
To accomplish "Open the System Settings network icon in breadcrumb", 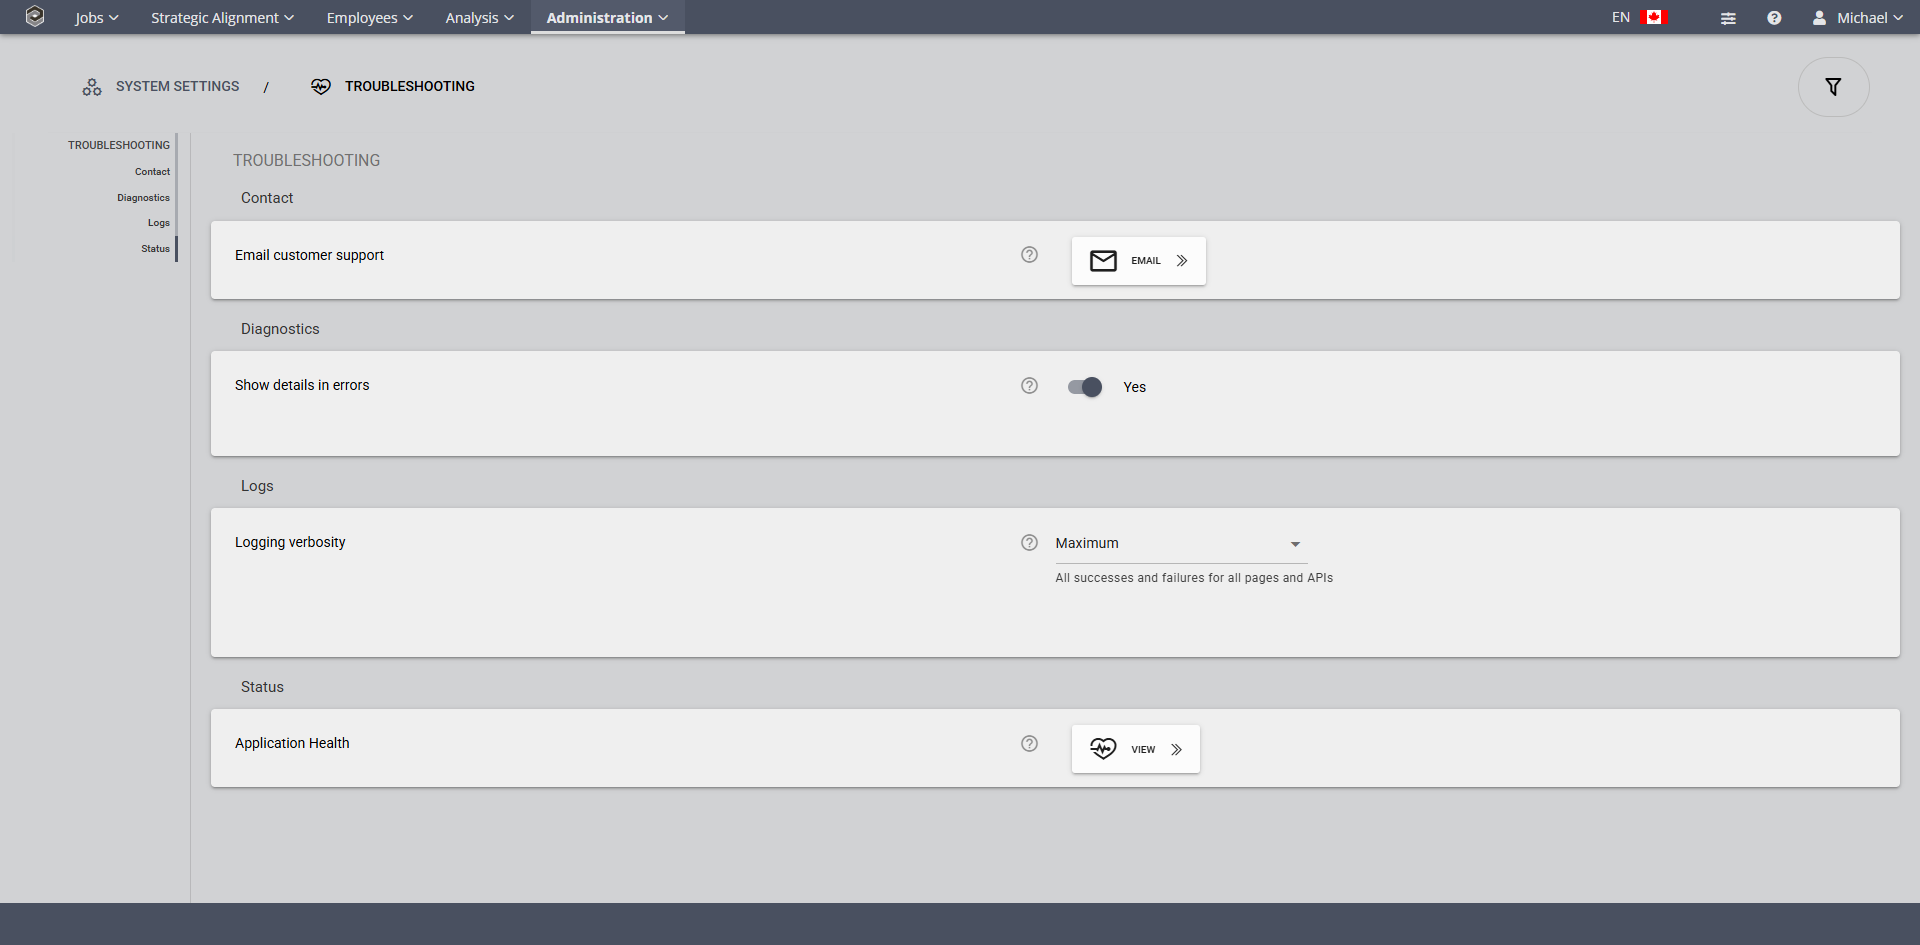I will [x=91, y=87].
